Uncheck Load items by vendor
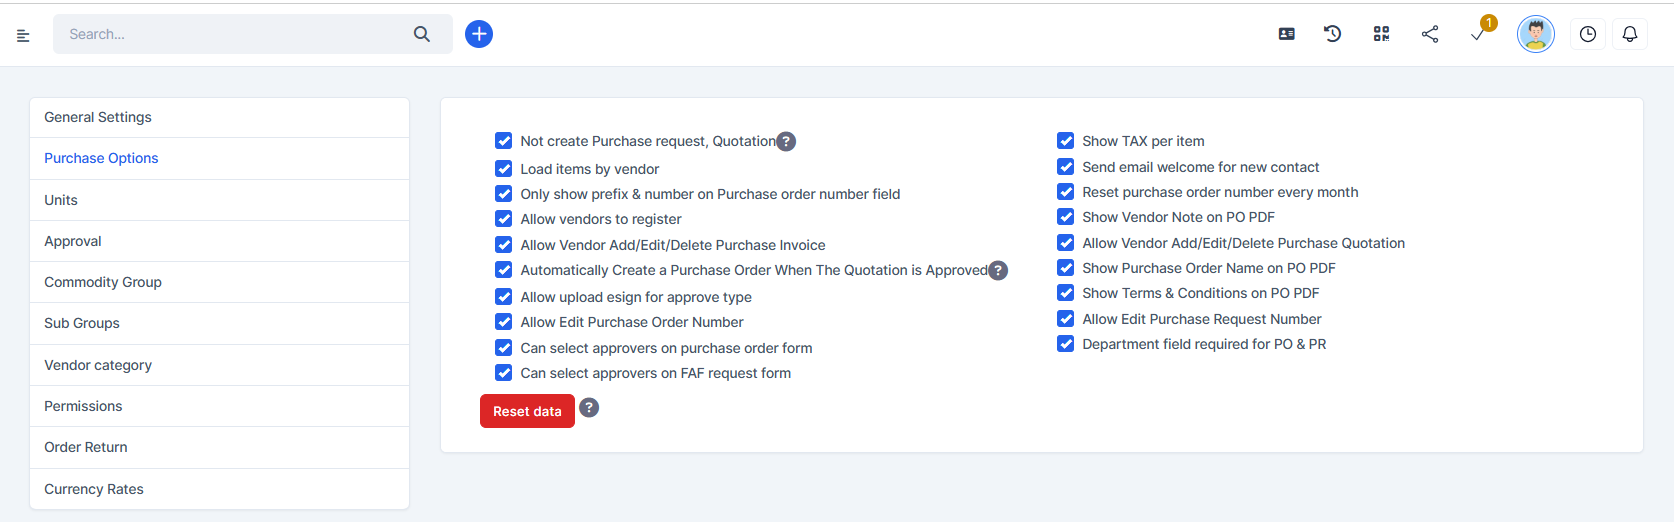This screenshot has width=1674, height=522. pyautogui.click(x=504, y=168)
